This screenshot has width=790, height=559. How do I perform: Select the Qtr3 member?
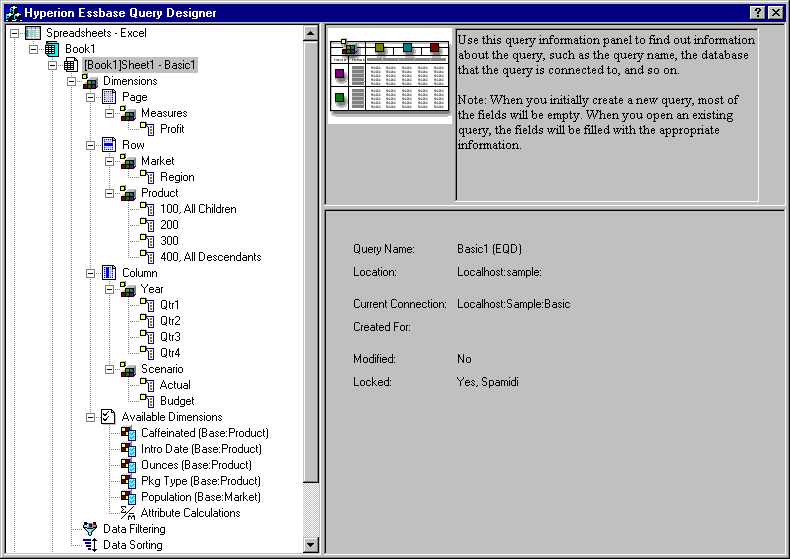click(x=170, y=337)
